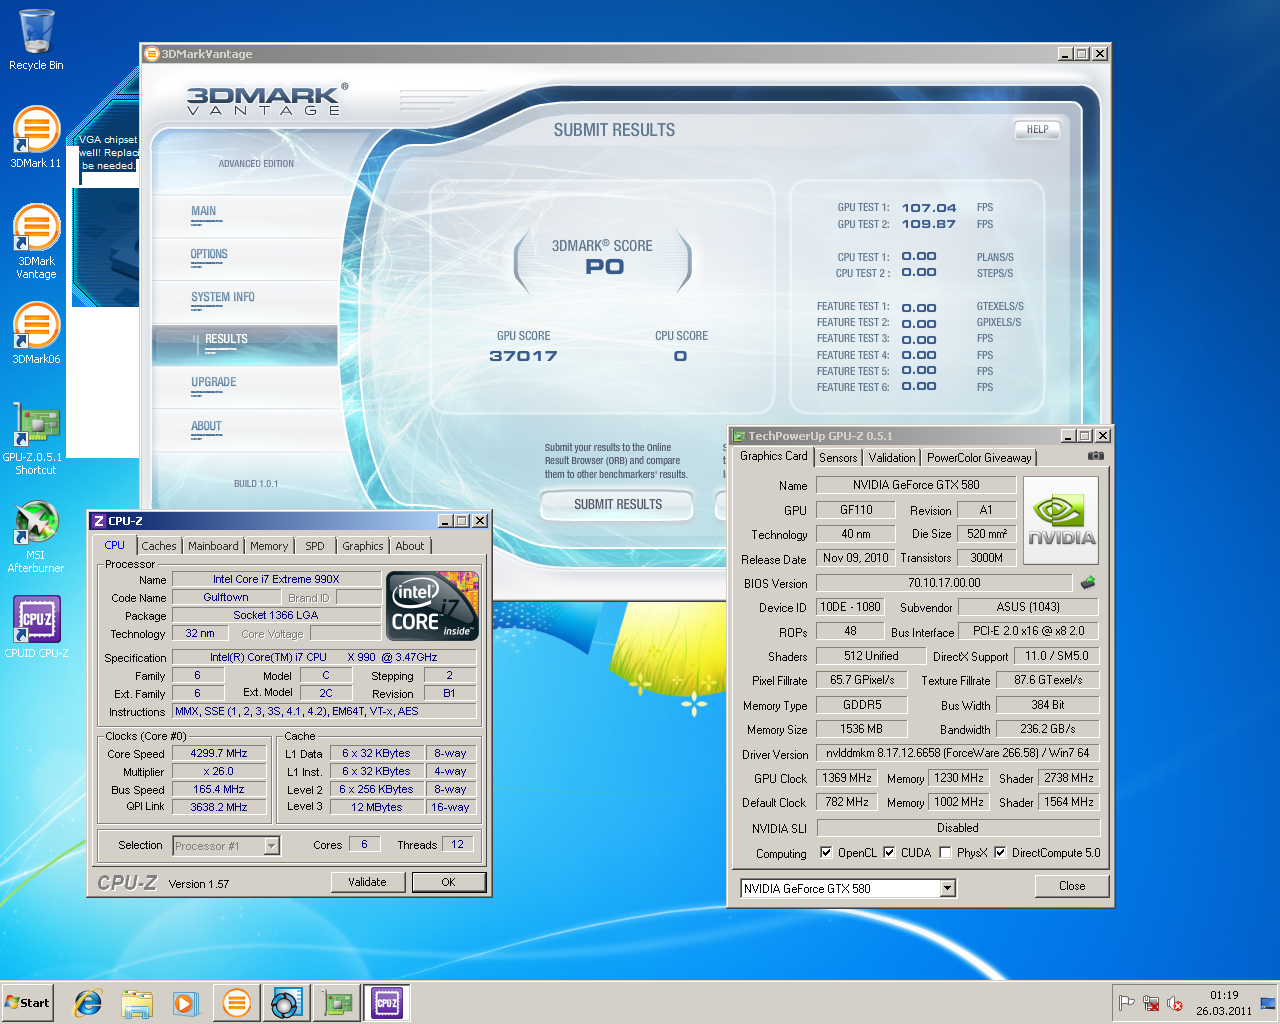
Task: Open Windows Explorer folder in taskbar
Action: (137, 1003)
